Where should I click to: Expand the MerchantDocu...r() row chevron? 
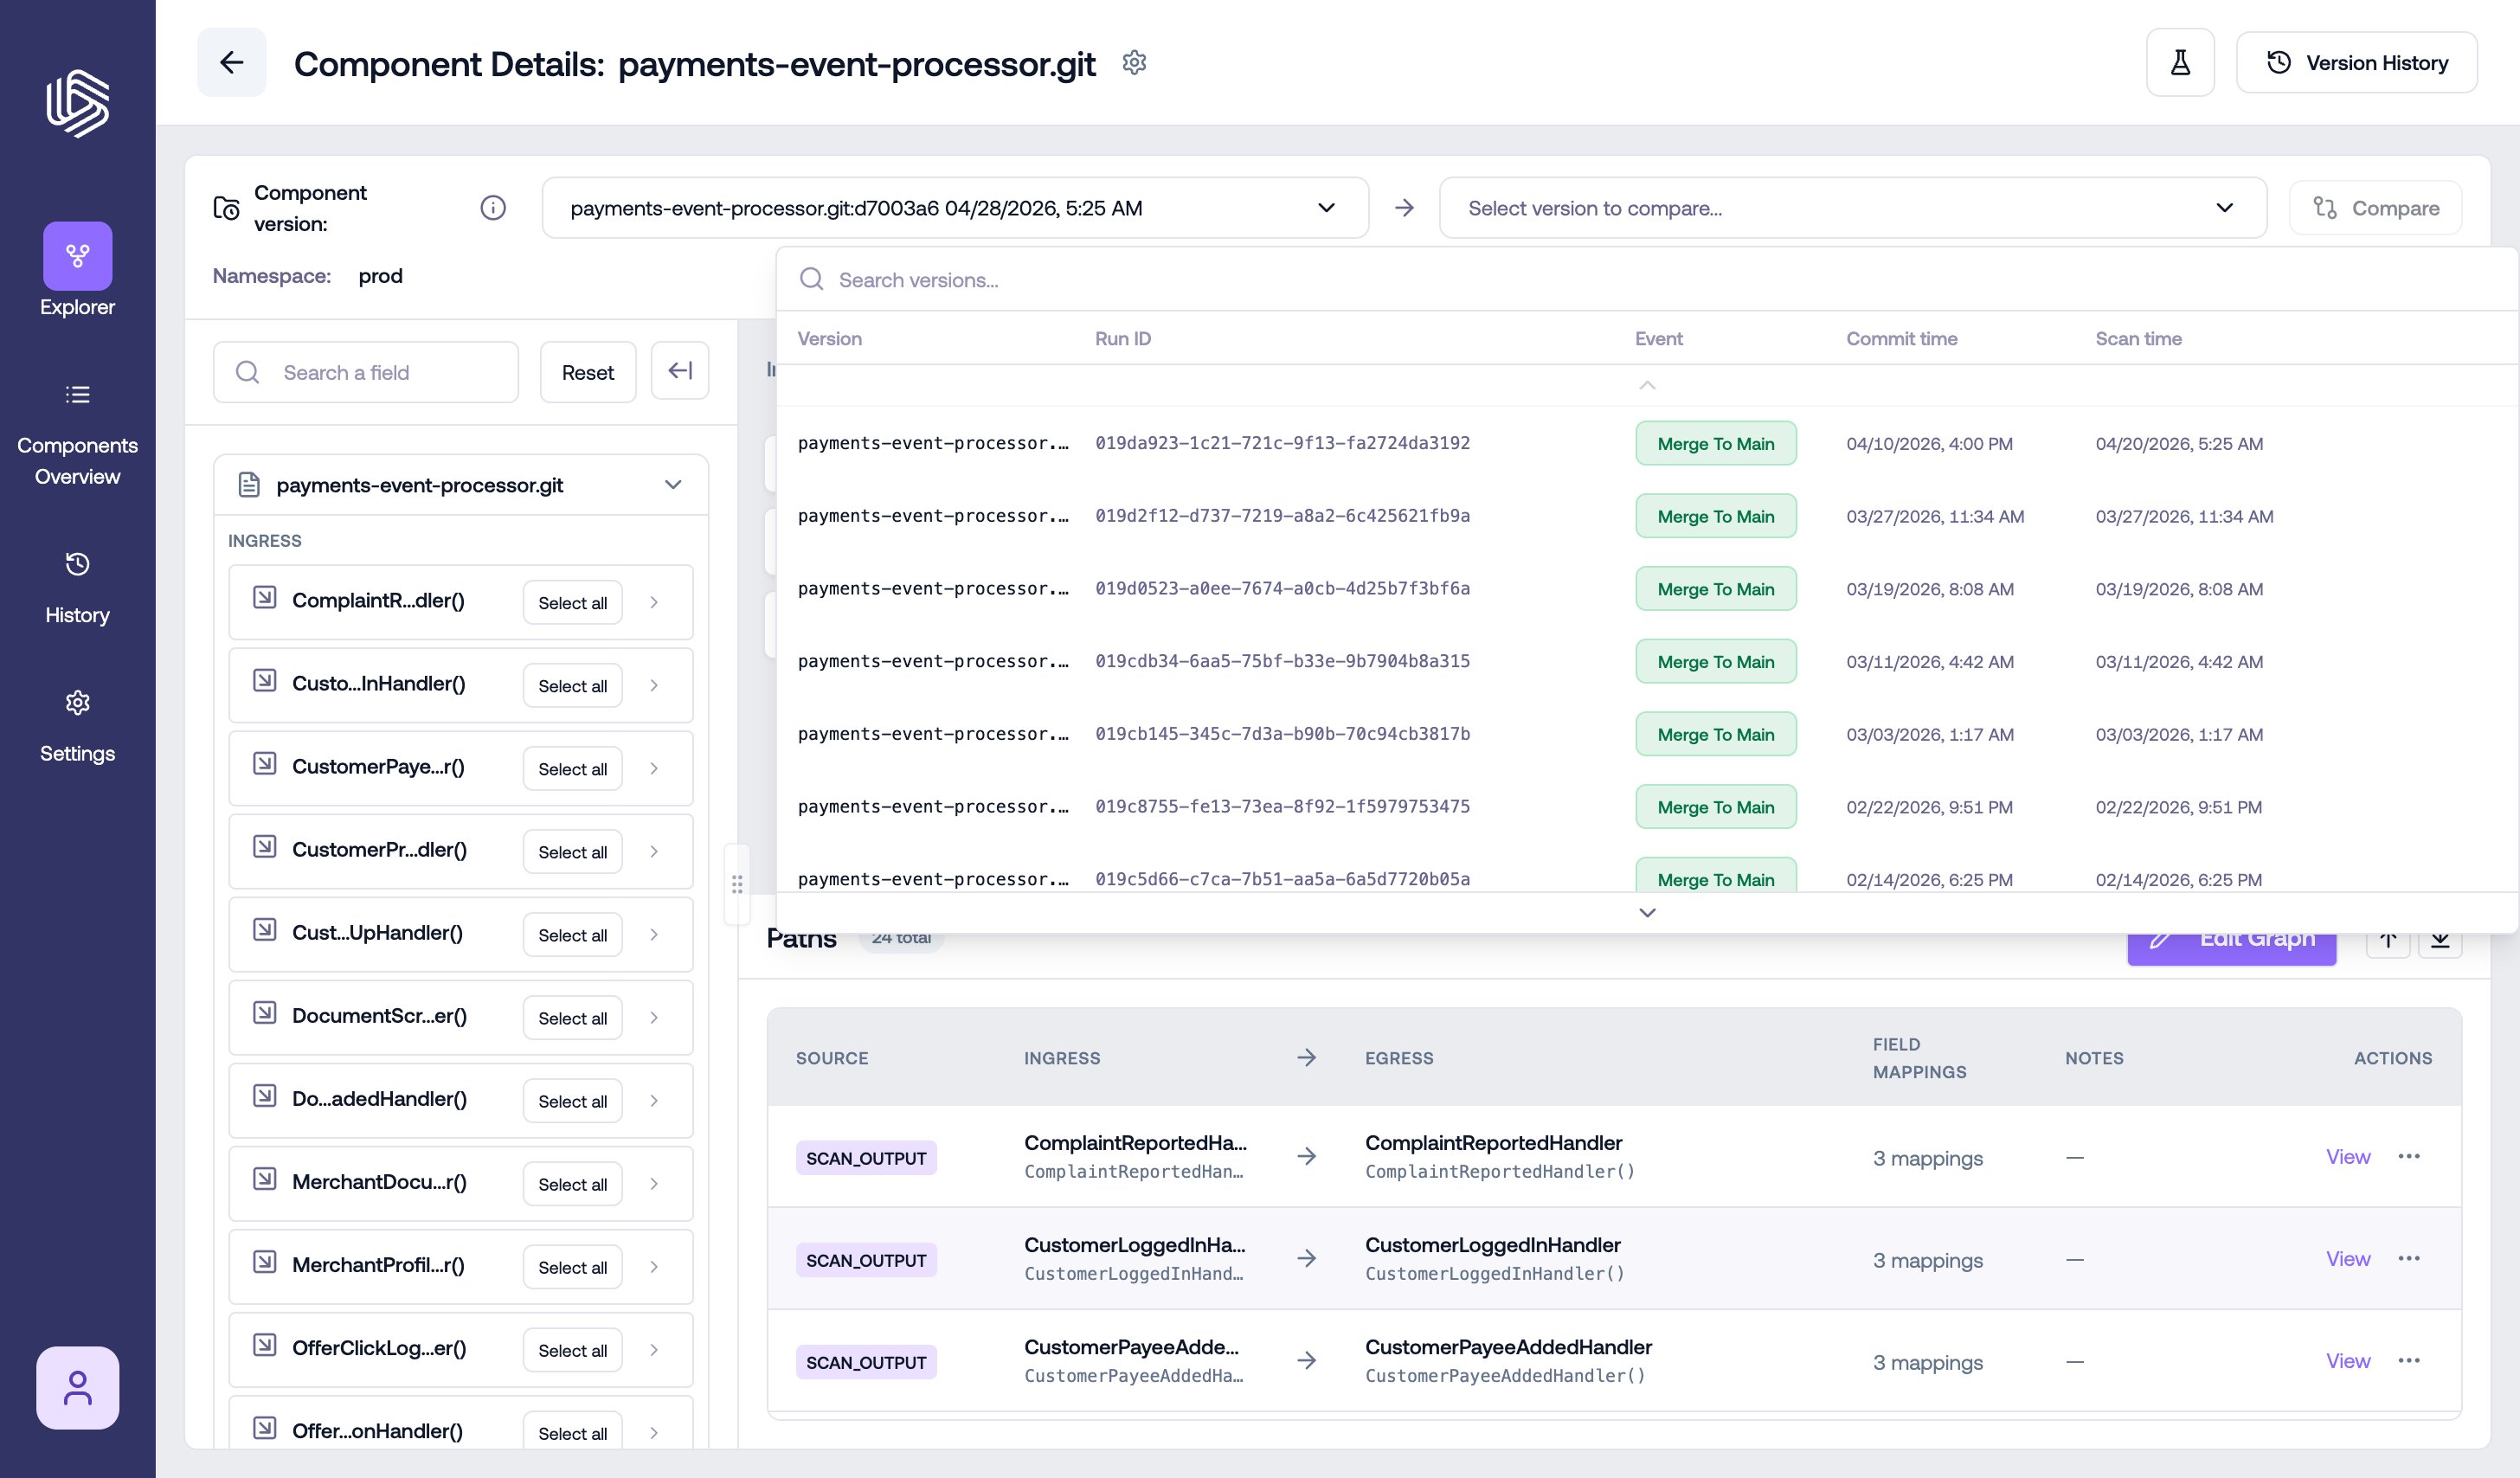[x=654, y=1183]
